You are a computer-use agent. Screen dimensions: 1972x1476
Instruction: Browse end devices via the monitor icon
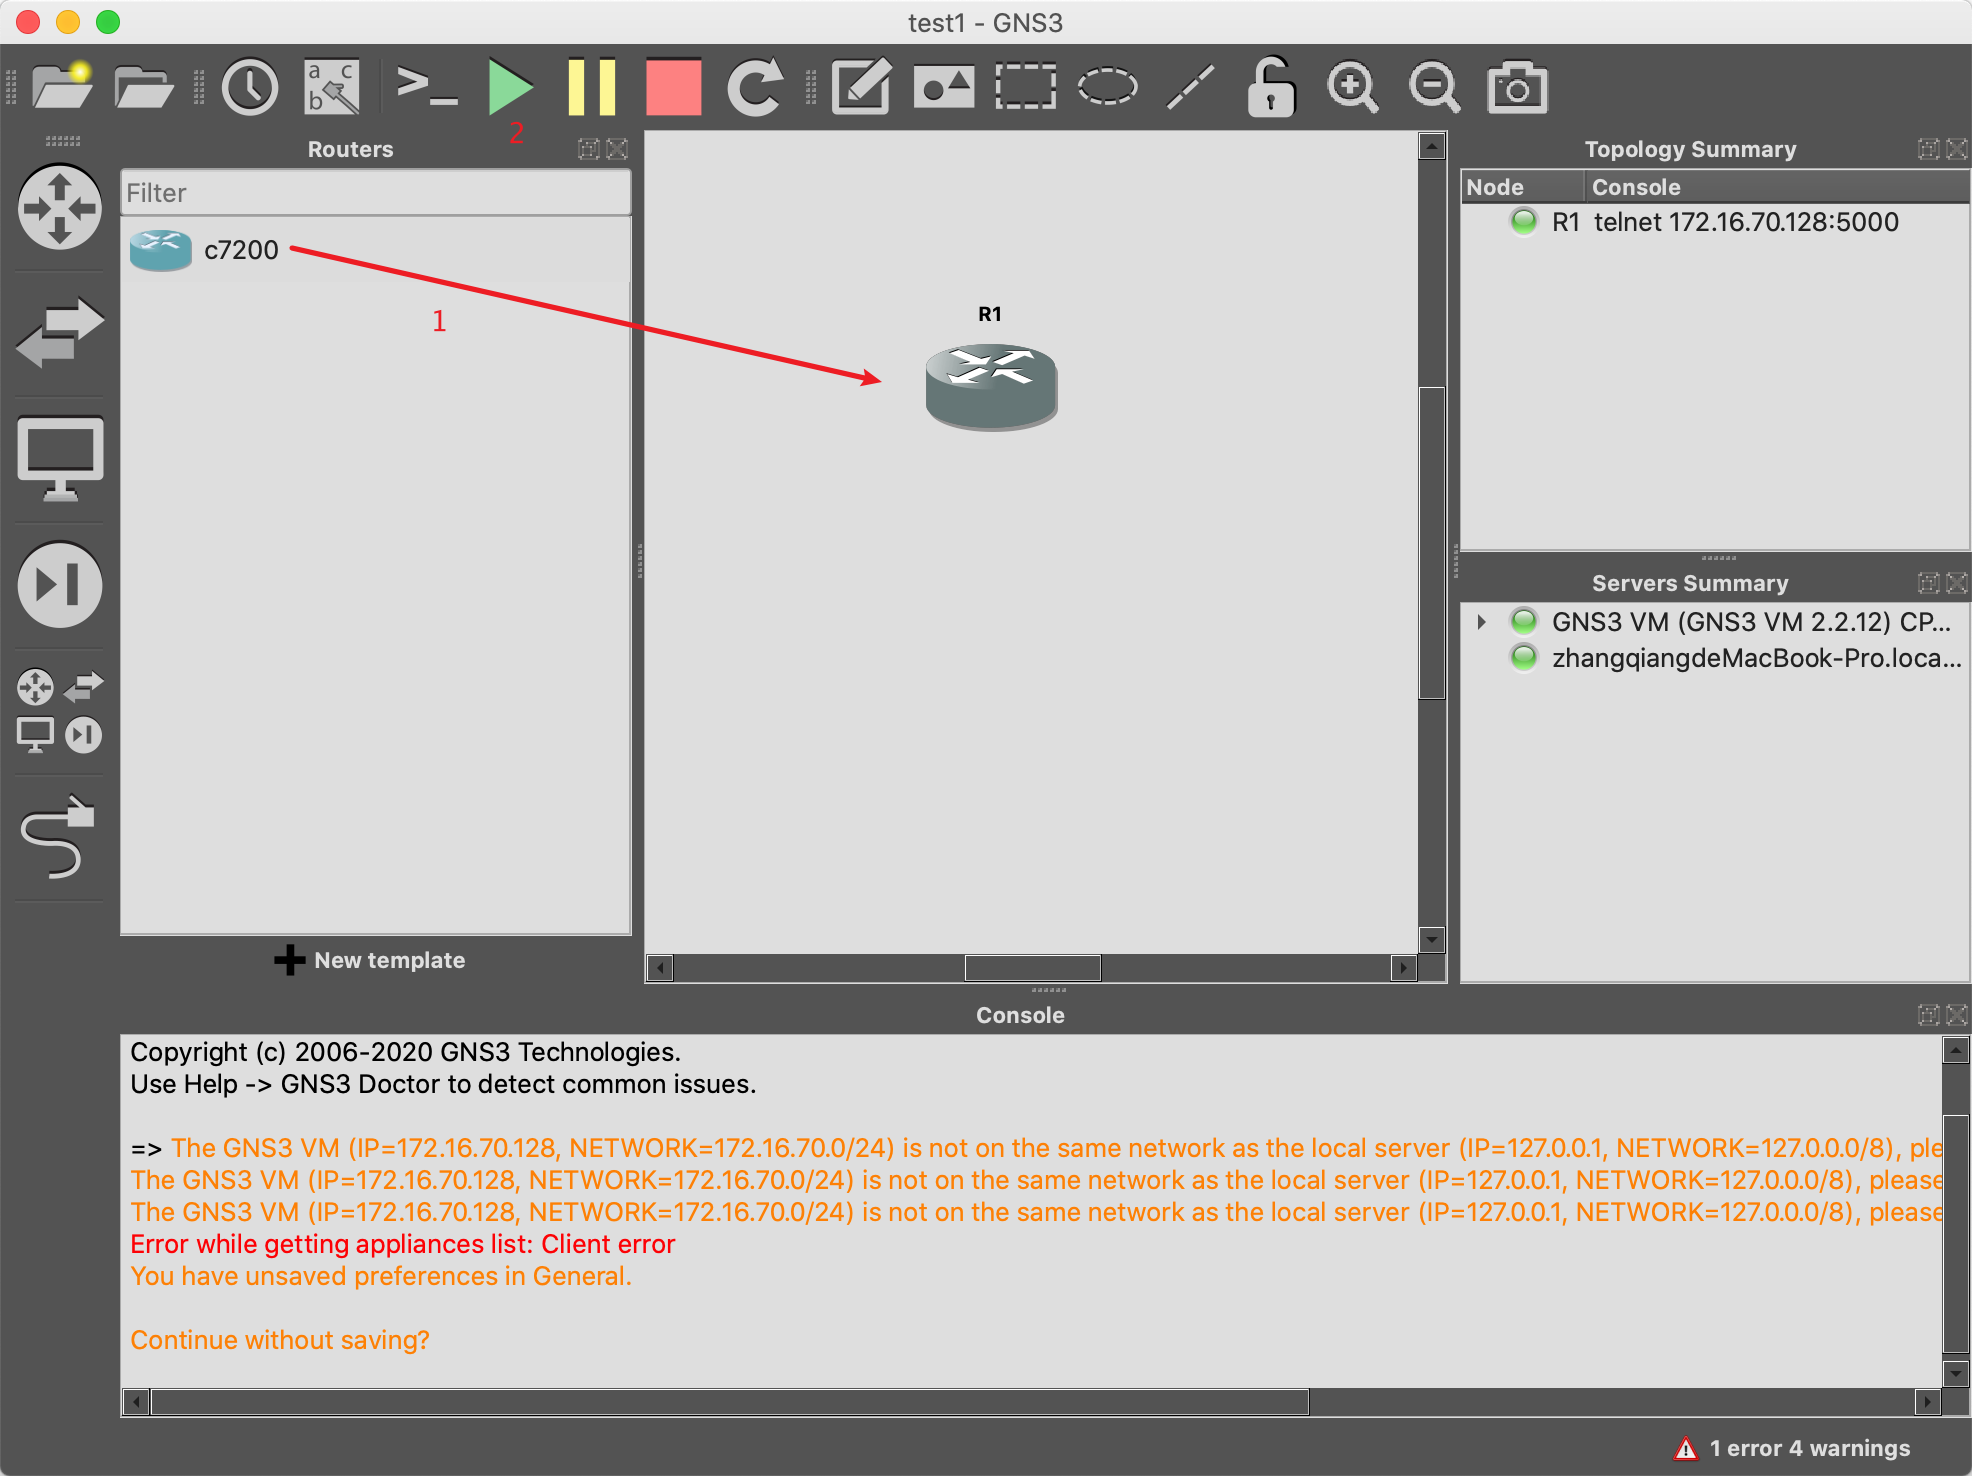tap(60, 458)
